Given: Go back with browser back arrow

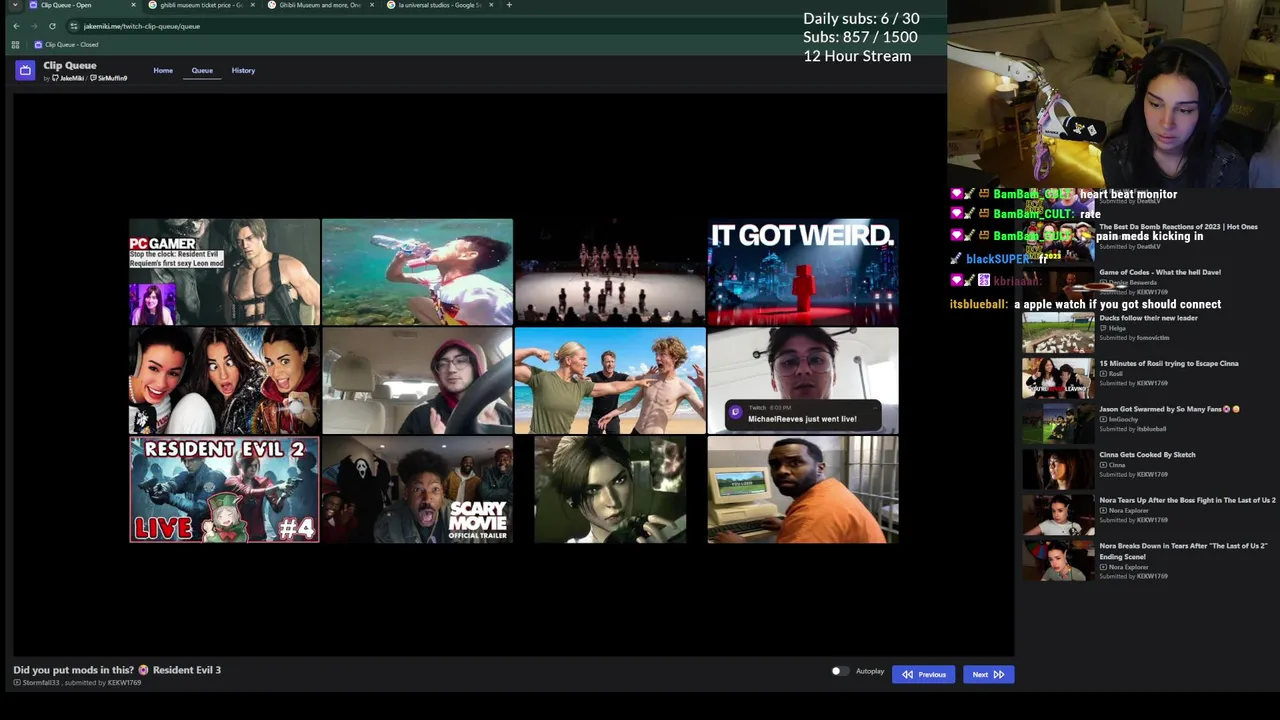Looking at the screenshot, I should point(16,26).
